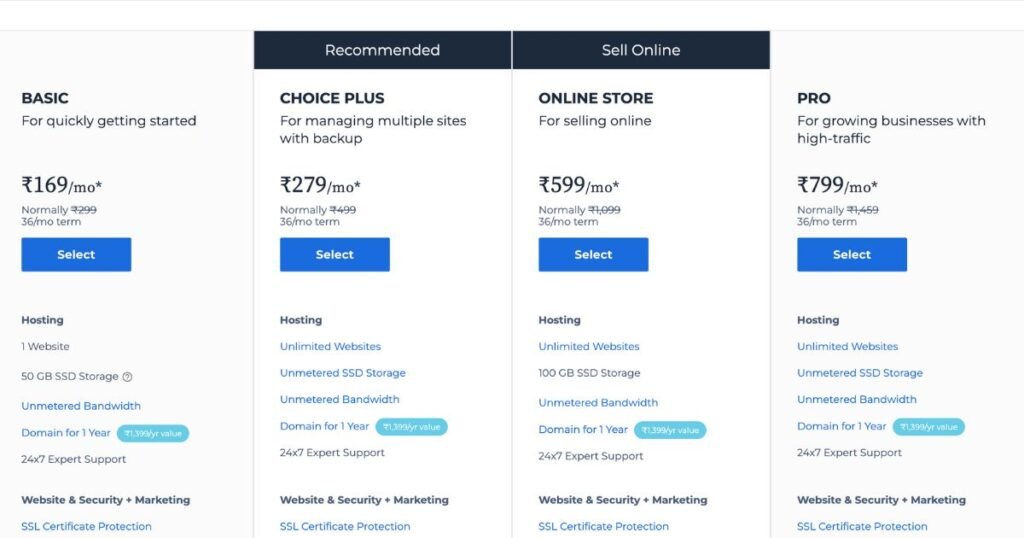The image size is (1024, 538).
Task: Click ₹1,399/yr value badge in Online Store
Action: click(670, 430)
